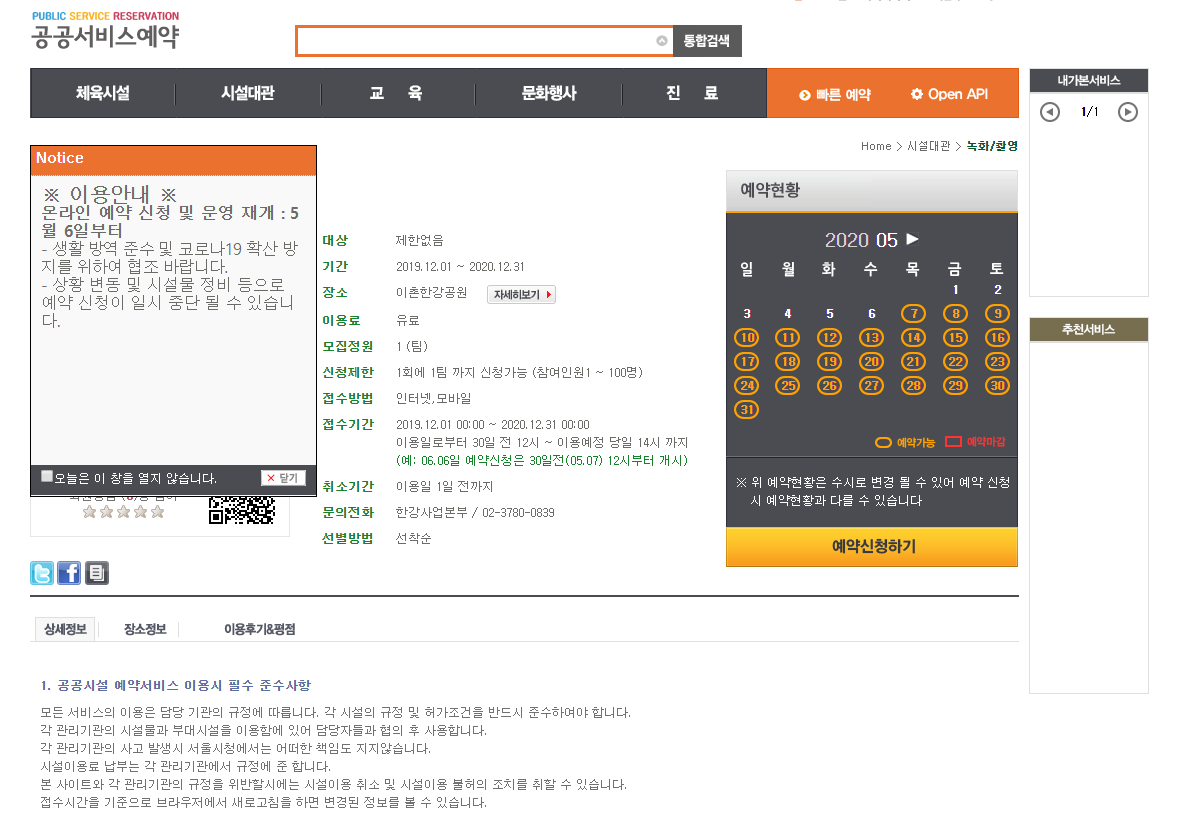Select May 14 in the calendar
Image resolution: width=1196 pixels, height=835 pixels.
[913, 338]
